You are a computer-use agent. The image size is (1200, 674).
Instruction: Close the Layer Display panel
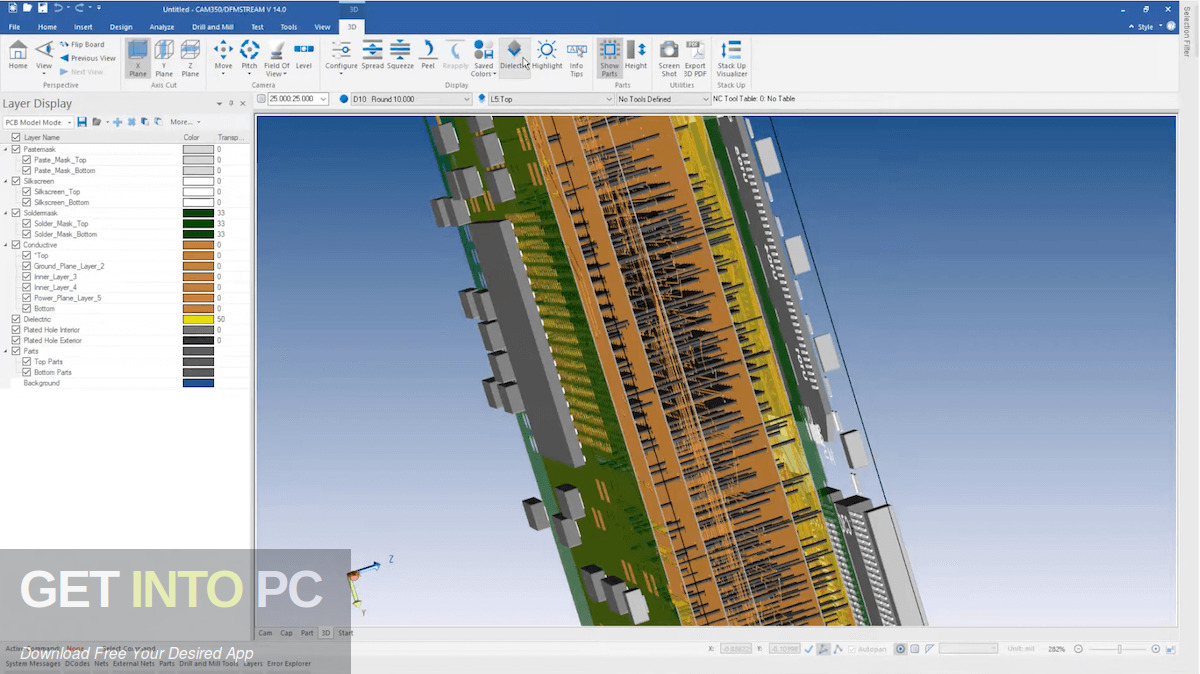pyautogui.click(x=243, y=103)
